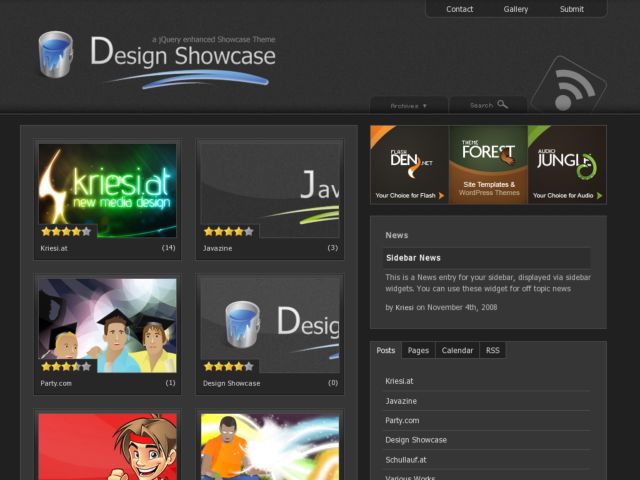Open the red cartoon boy thumbnail

107,447
